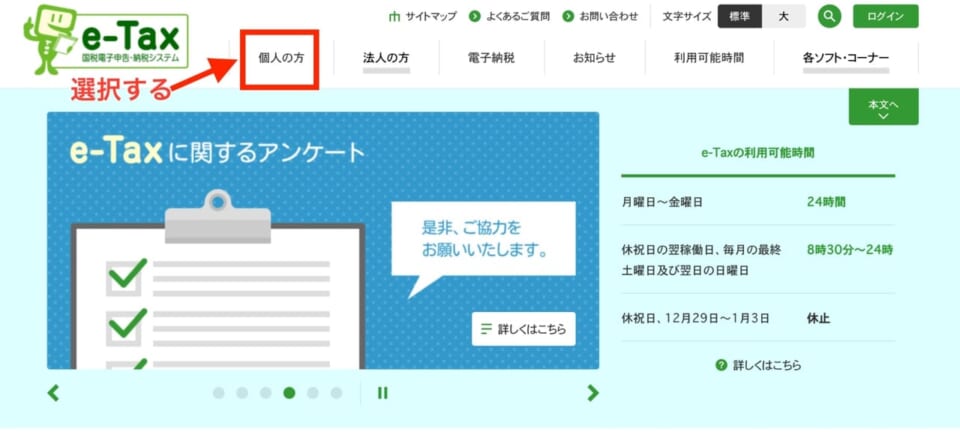Viewport: 960px width, 432px height.
Task: Select fifth carousel dot
Action: 313,393
